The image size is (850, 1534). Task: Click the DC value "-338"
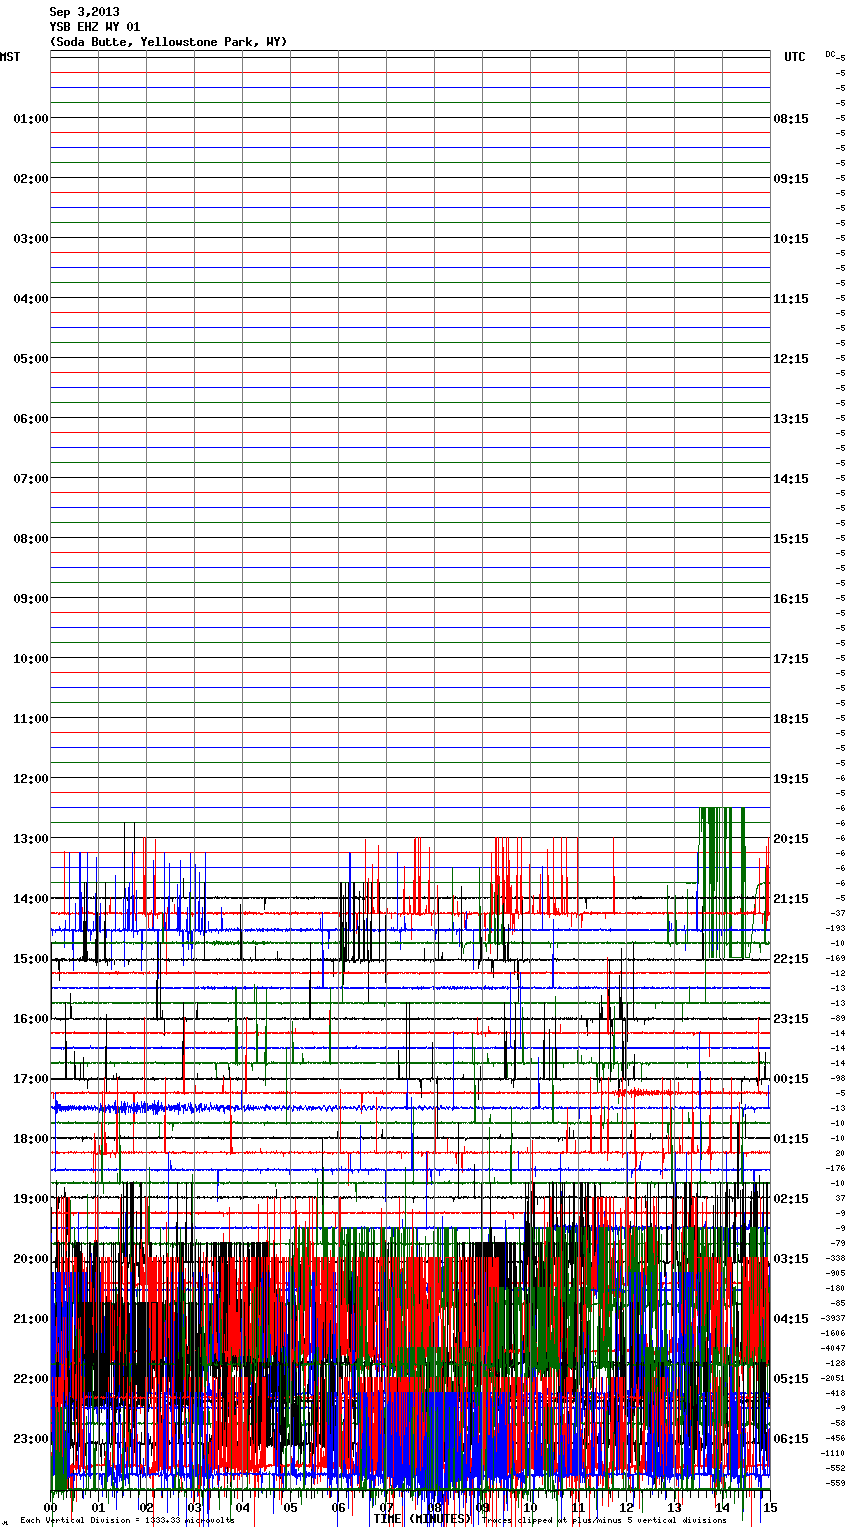click(x=836, y=1258)
